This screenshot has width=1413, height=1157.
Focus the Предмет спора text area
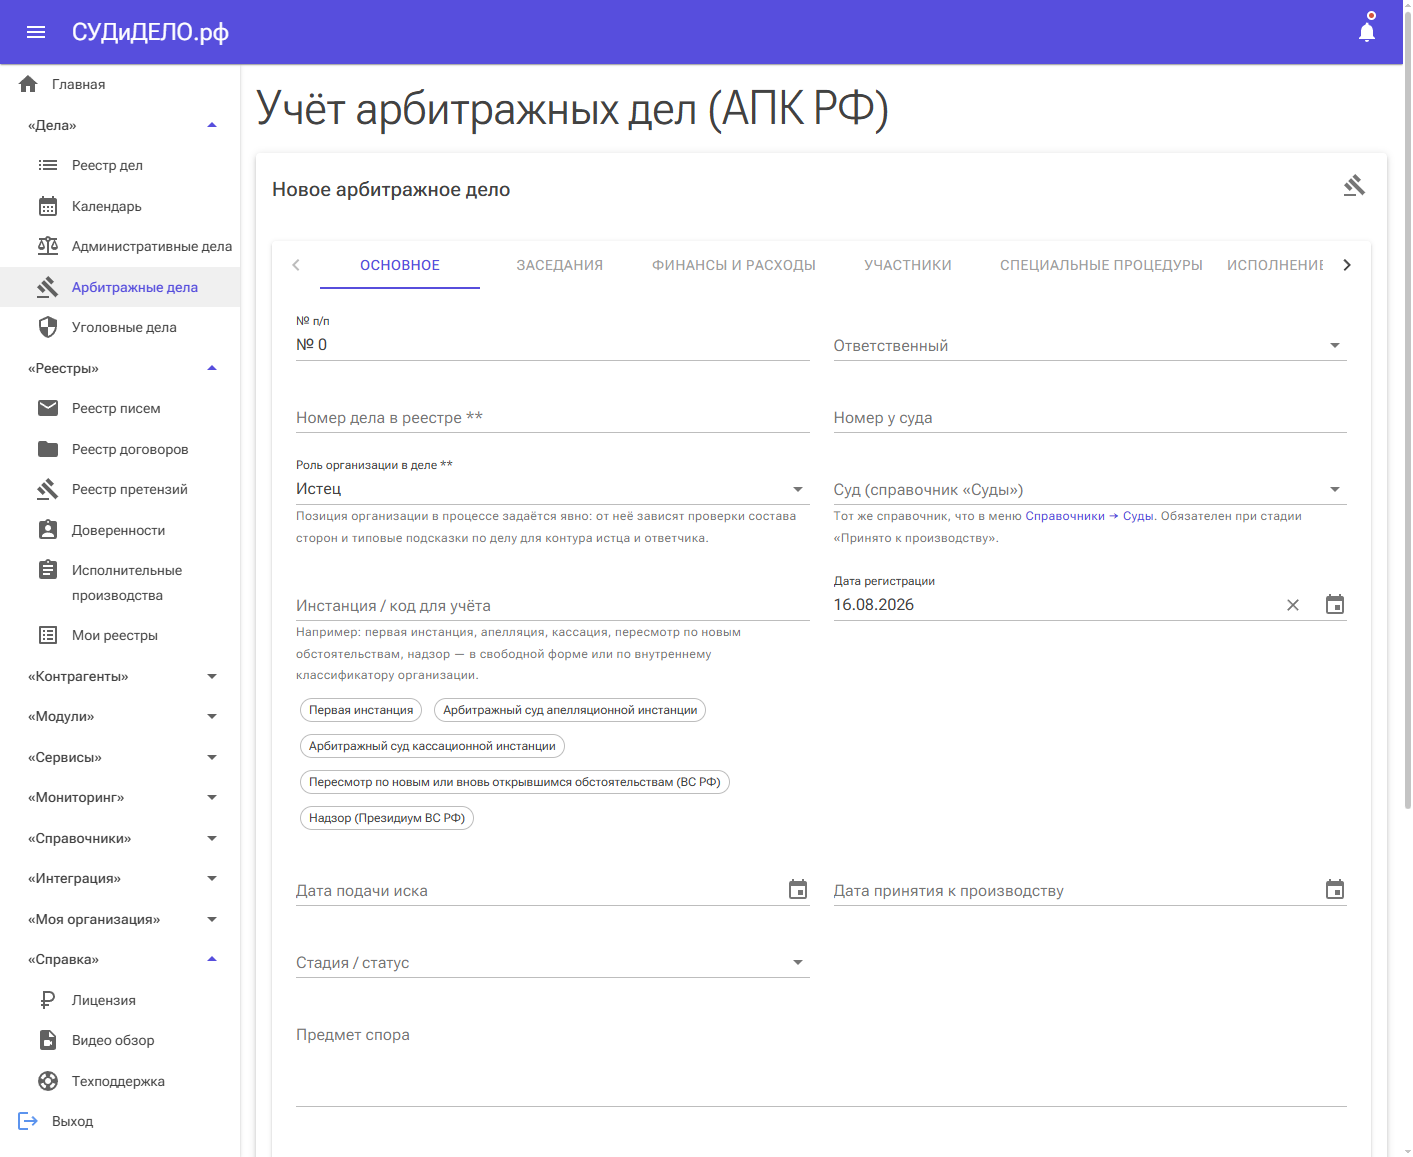[x=821, y=1064]
